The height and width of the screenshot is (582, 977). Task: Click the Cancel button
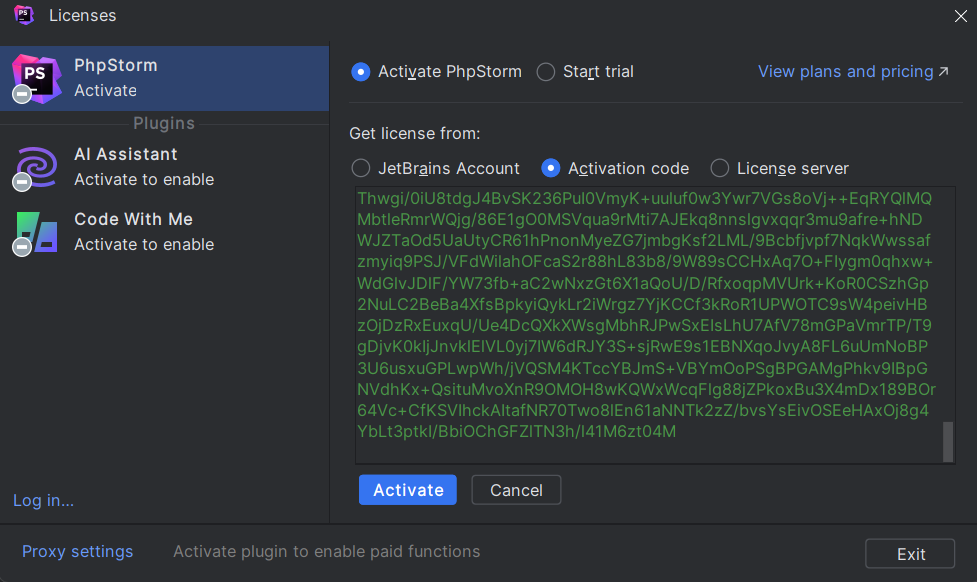coord(516,490)
